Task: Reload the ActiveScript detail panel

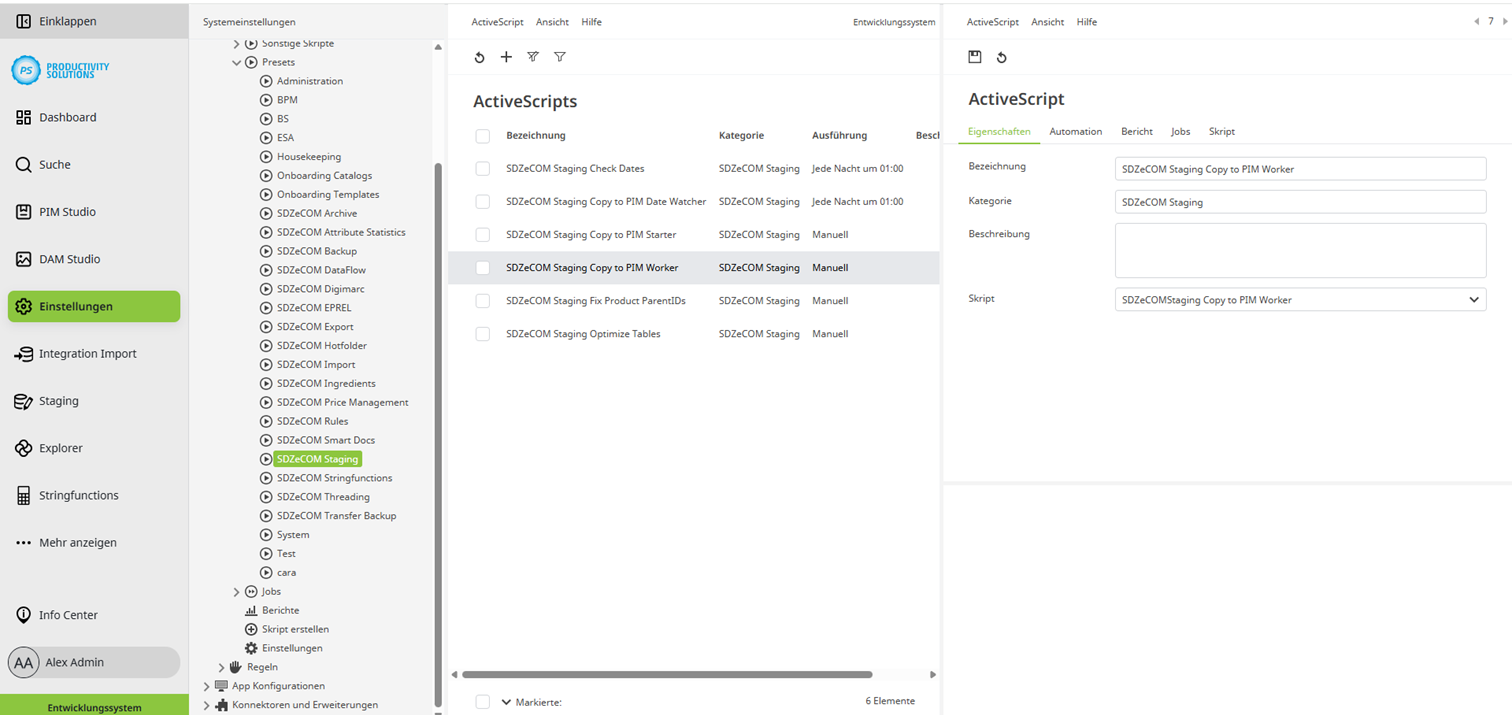Action: click(1001, 57)
